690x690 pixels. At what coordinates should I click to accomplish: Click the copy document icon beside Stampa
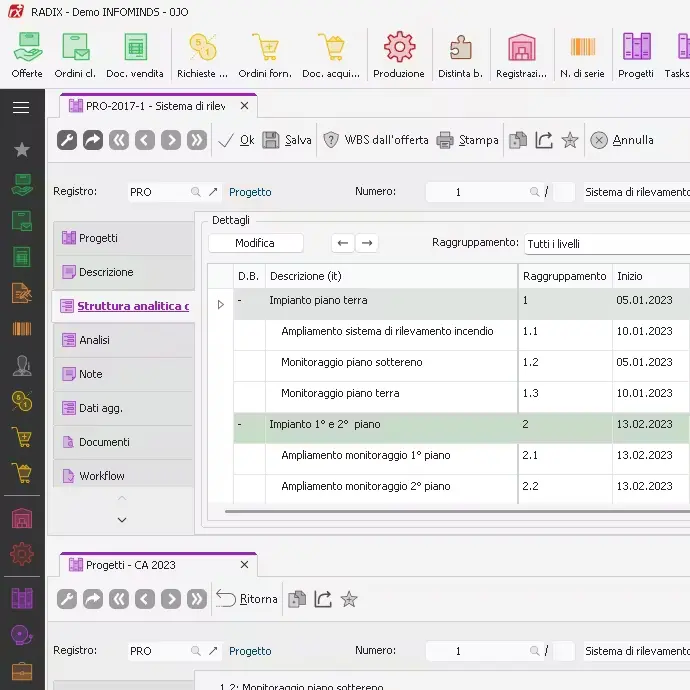click(x=518, y=140)
